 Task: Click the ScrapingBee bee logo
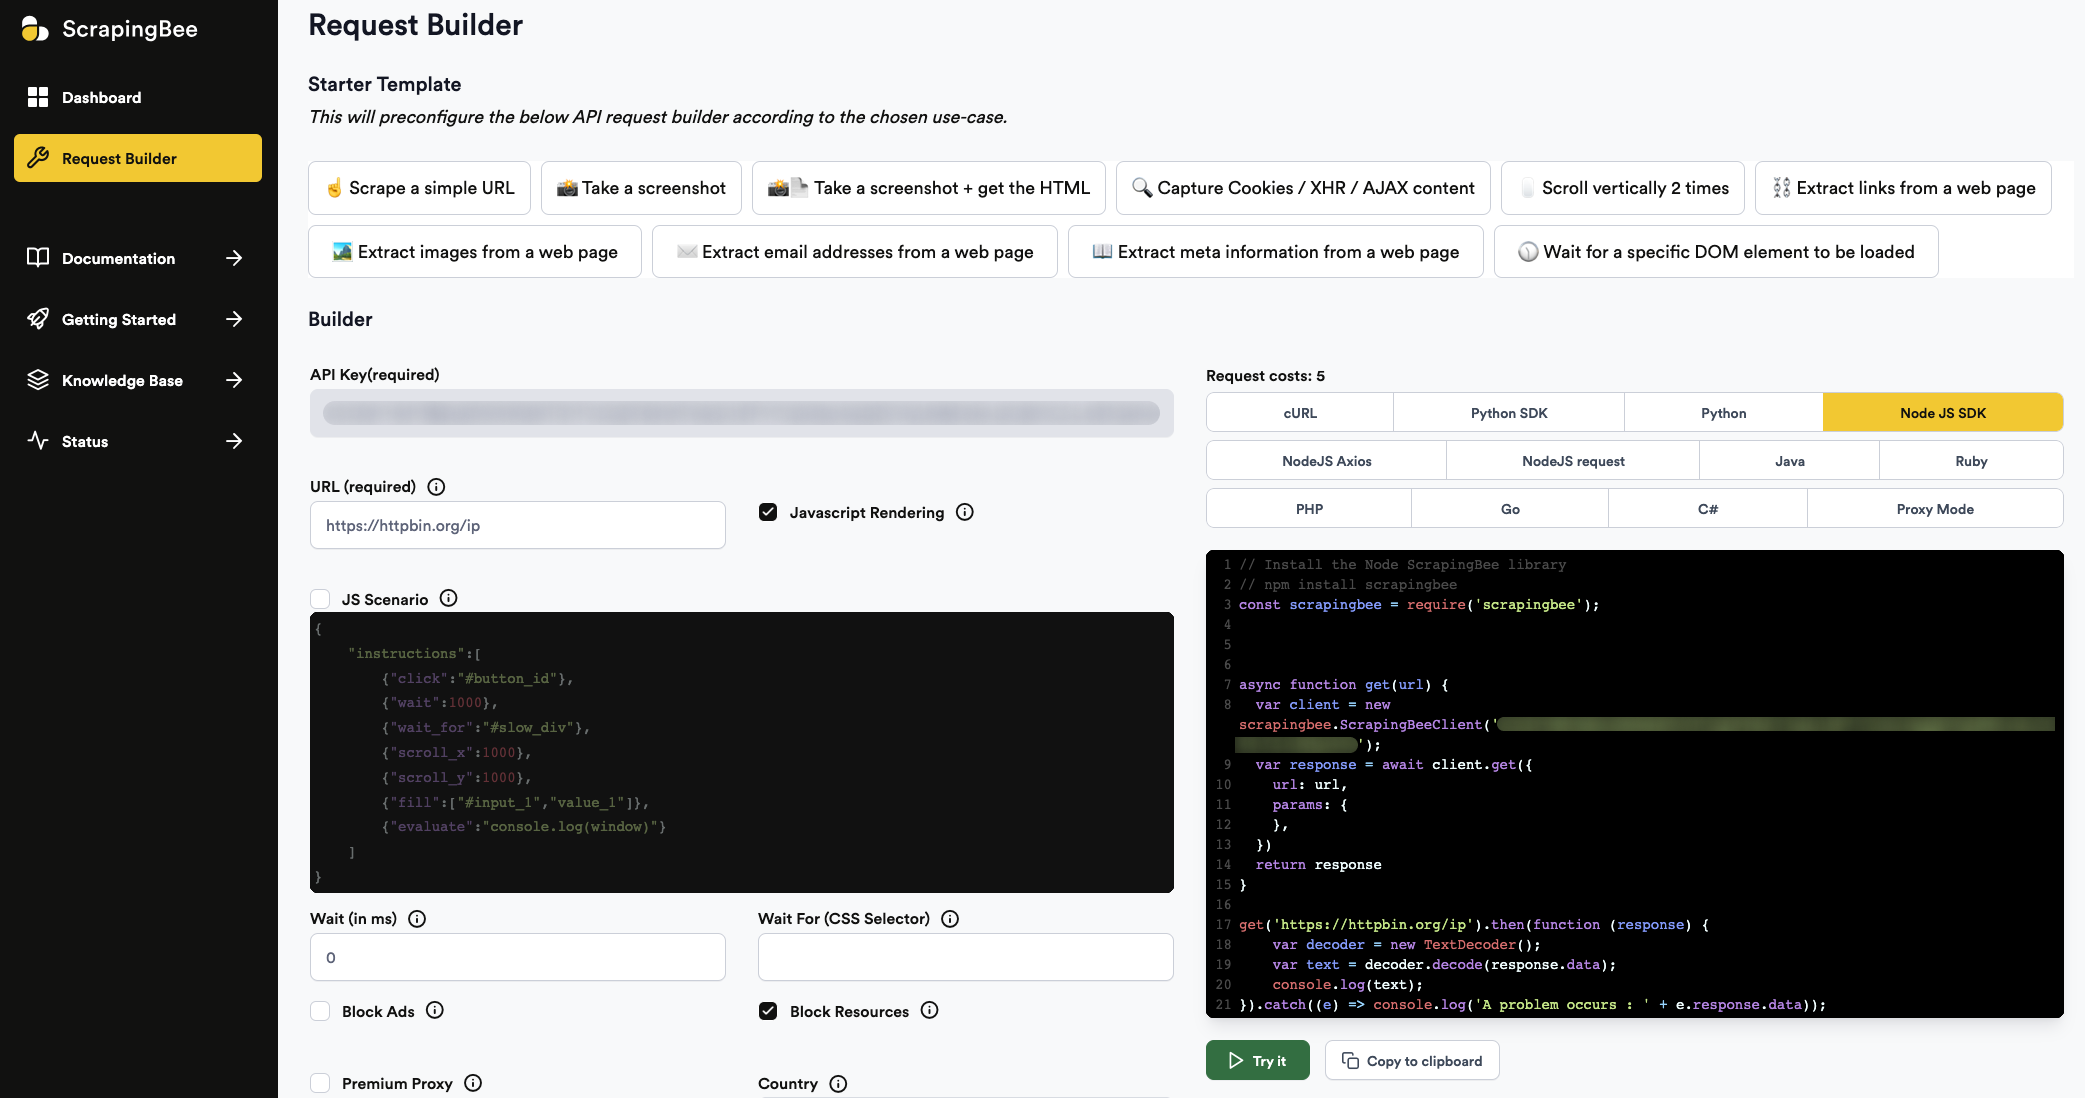coord(33,29)
